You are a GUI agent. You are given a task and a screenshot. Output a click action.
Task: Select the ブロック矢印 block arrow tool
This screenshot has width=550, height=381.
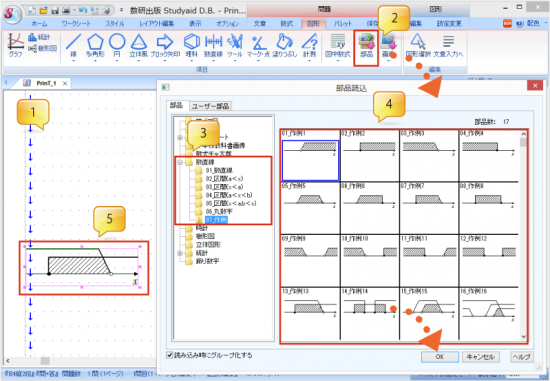(165, 46)
